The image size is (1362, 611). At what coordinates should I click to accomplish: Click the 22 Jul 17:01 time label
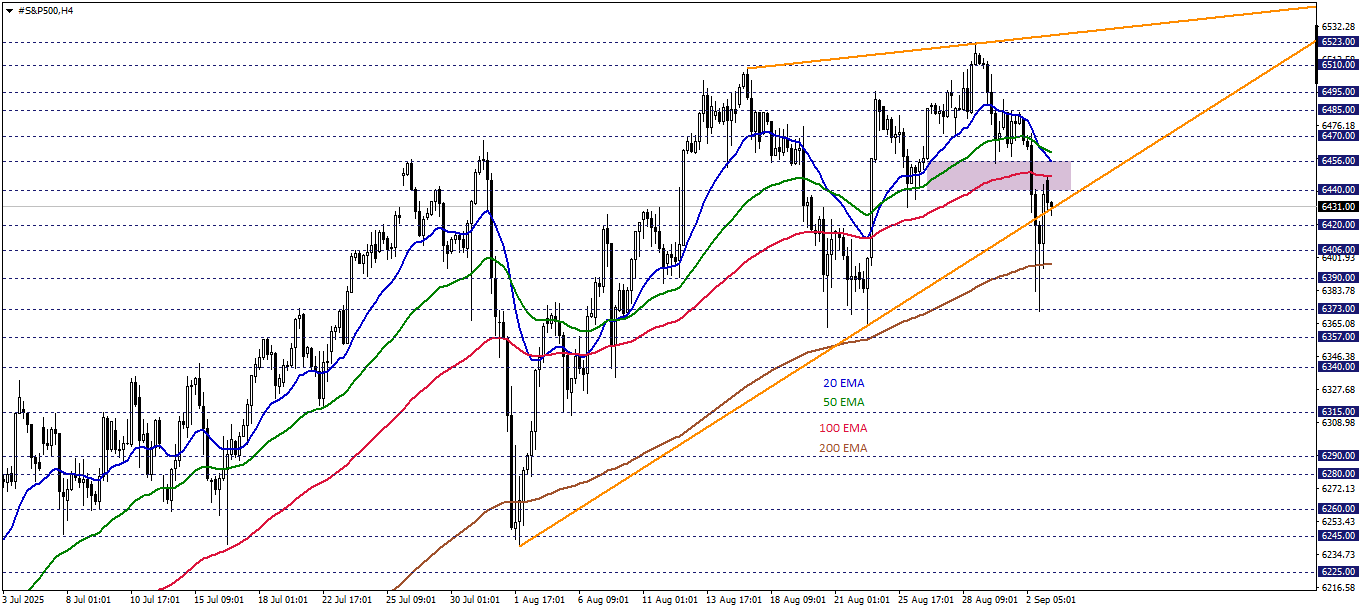[345, 600]
